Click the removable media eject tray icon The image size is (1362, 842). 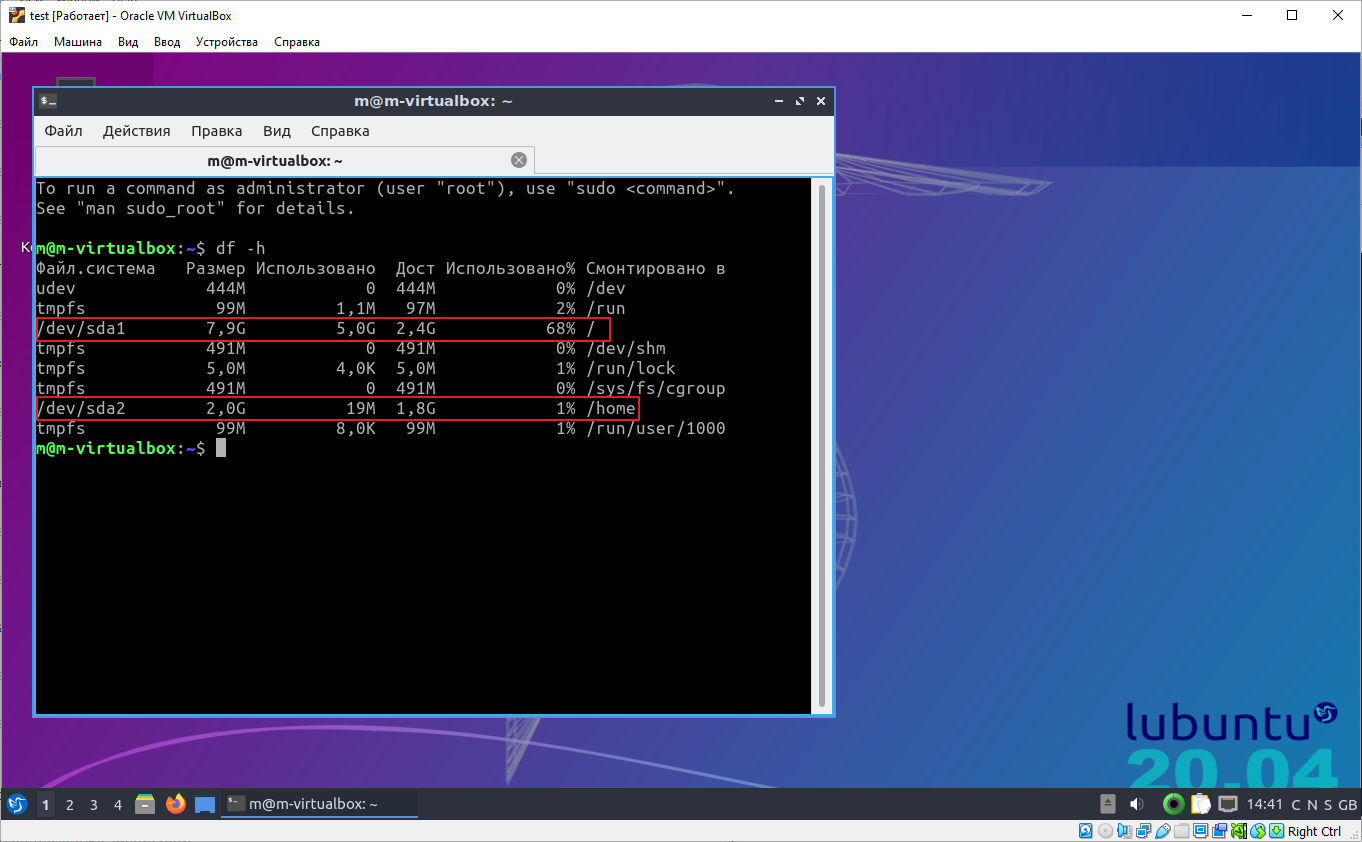coord(1108,804)
